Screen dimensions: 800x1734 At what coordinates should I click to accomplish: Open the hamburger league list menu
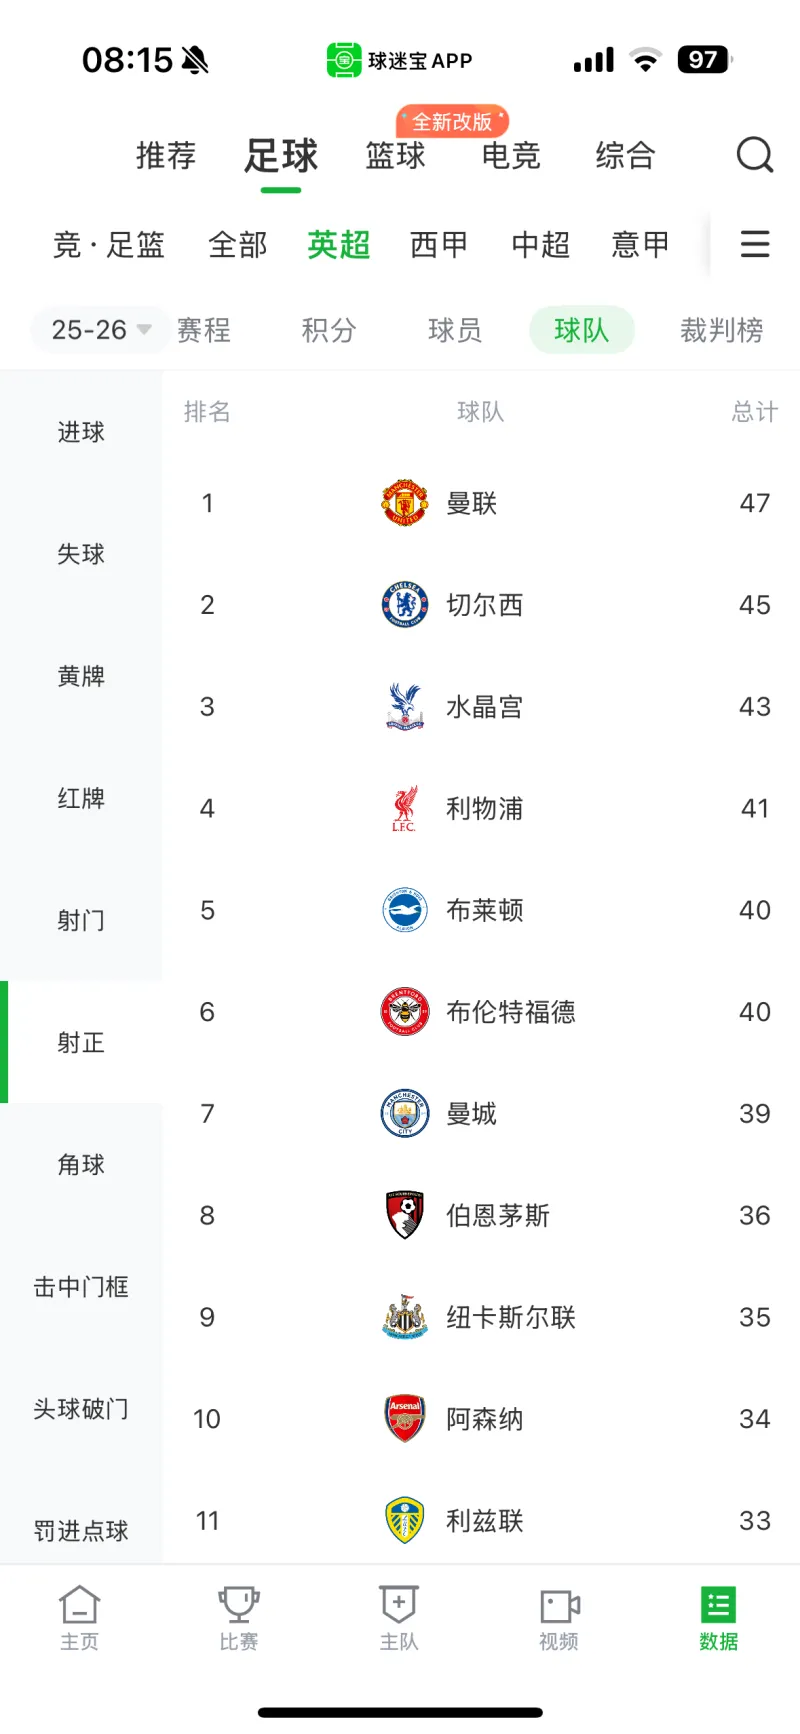(x=755, y=244)
